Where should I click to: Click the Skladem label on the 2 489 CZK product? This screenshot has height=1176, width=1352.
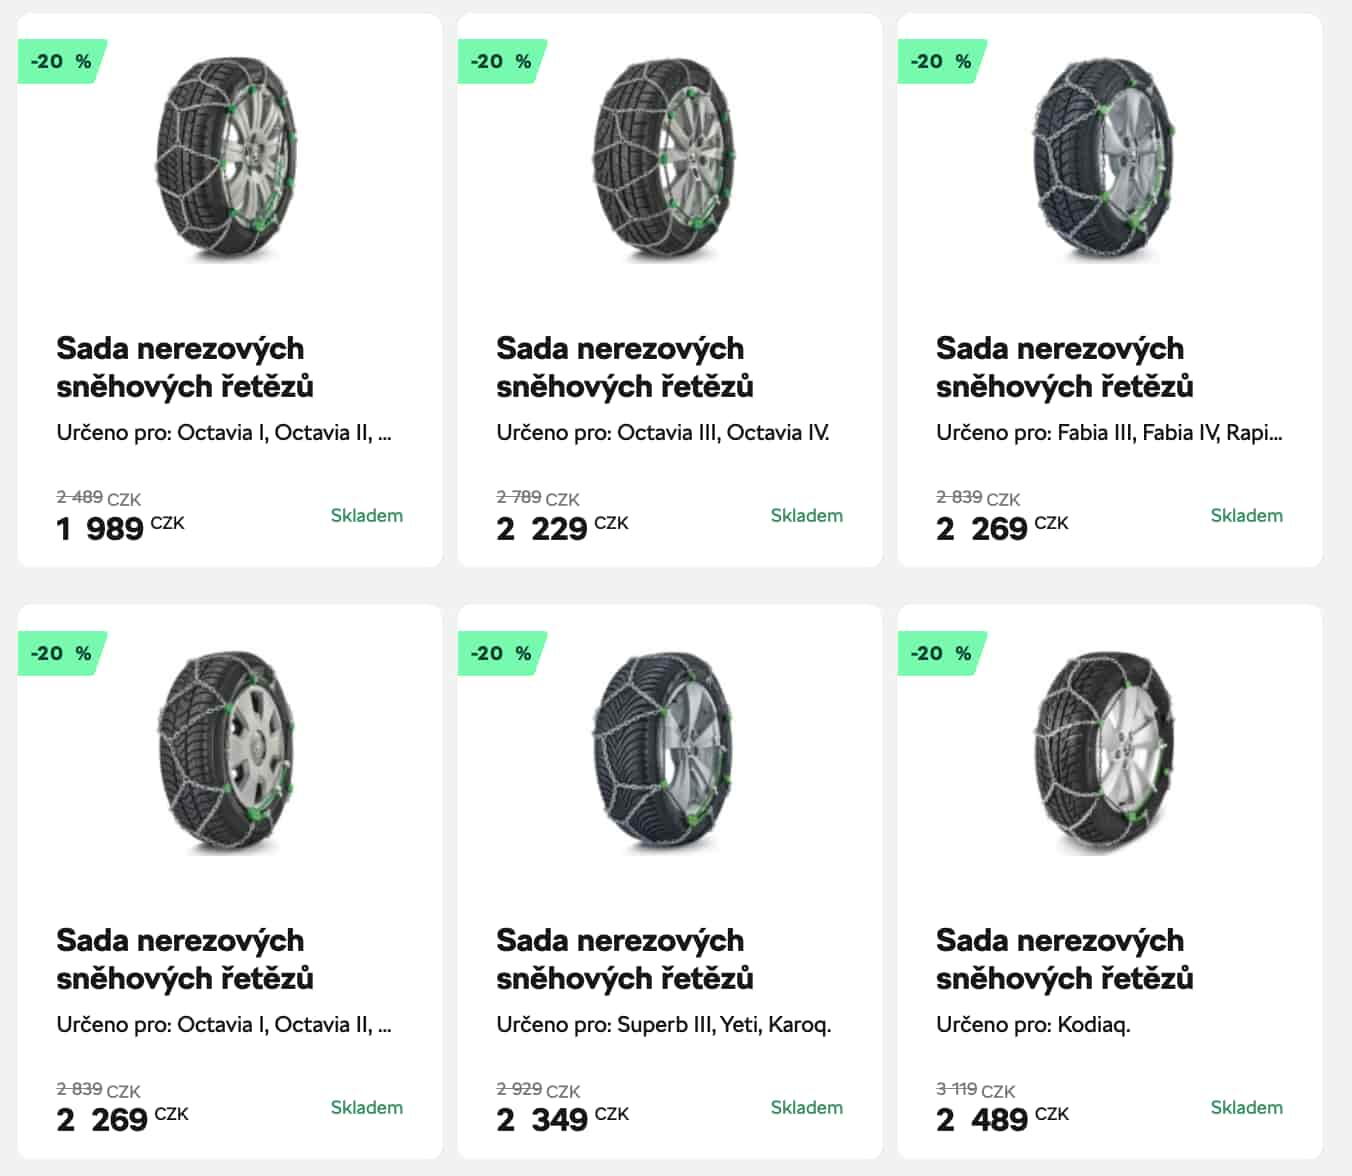coord(1247,1108)
